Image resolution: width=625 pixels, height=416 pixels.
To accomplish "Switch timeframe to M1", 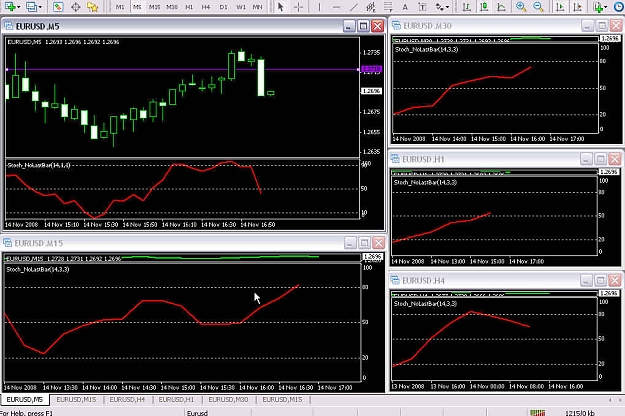I will [120, 7].
